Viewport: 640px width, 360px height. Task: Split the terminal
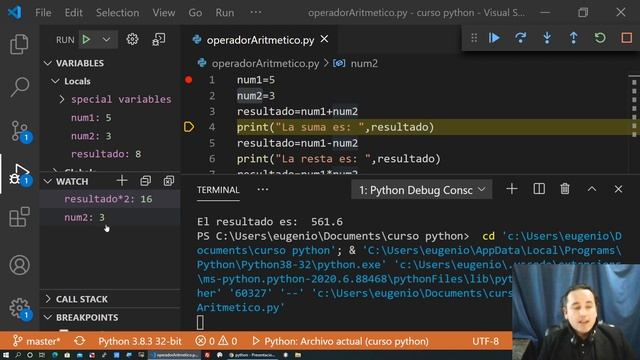[x=539, y=189]
